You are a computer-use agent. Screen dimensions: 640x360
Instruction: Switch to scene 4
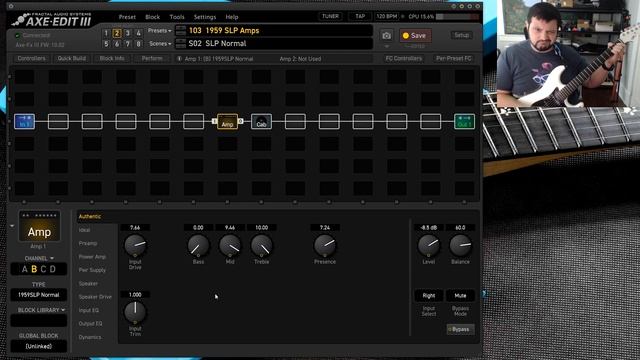tap(138, 33)
